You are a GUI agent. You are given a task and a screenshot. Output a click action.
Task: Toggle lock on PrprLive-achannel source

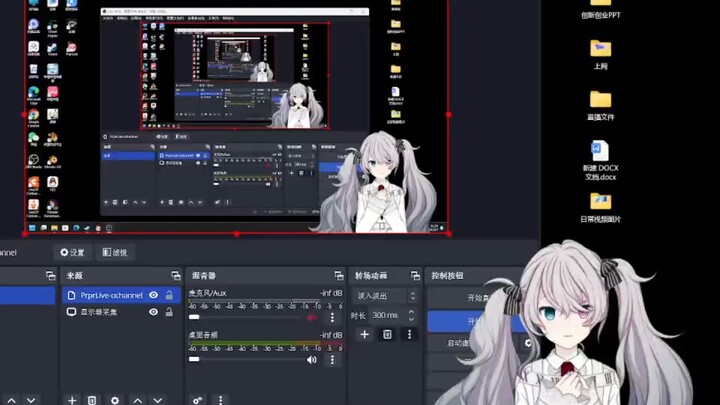[169, 295]
